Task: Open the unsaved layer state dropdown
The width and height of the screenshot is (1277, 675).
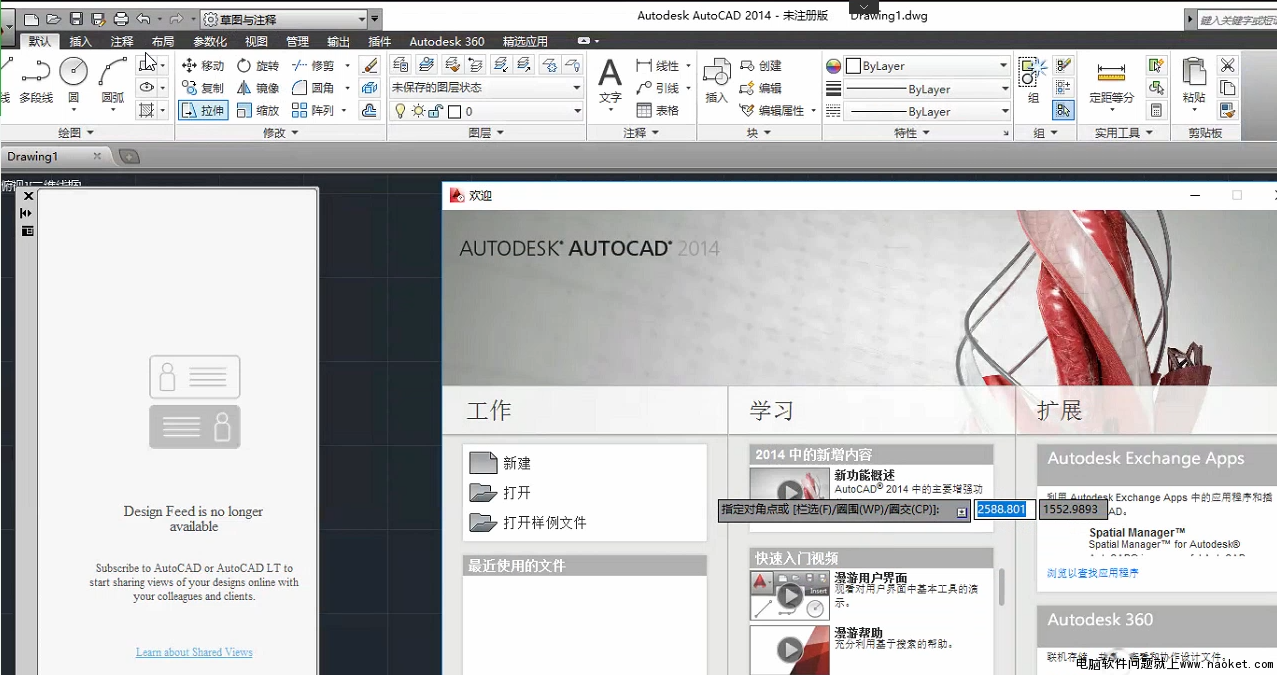Action: (x=486, y=88)
